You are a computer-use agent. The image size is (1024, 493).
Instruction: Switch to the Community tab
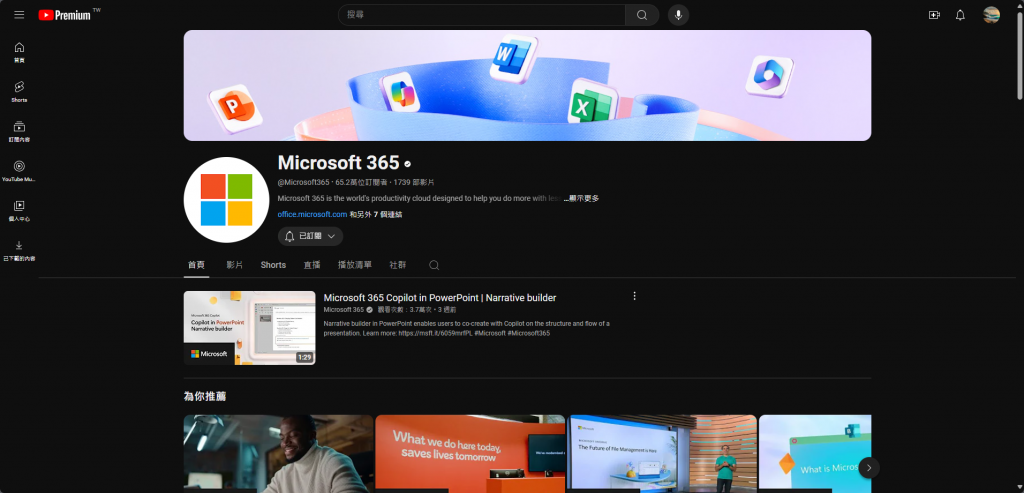click(397, 265)
